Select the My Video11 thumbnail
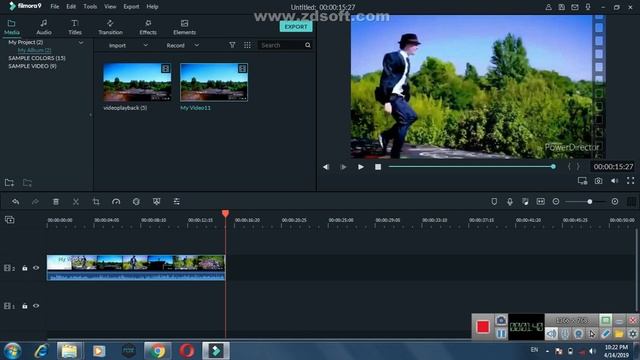This screenshot has height=360, width=640. (x=213, y=82)
